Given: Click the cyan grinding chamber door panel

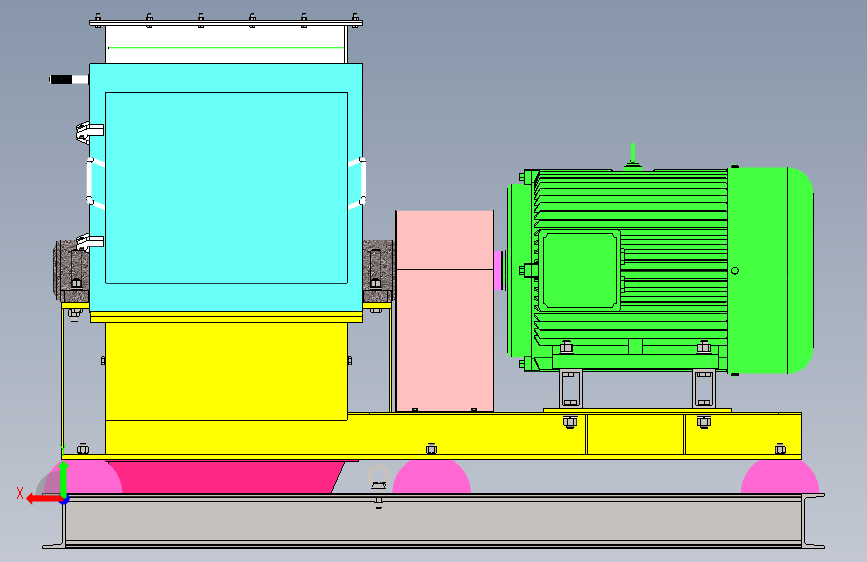Looking at the screenshot, I should tap(226, 188).
